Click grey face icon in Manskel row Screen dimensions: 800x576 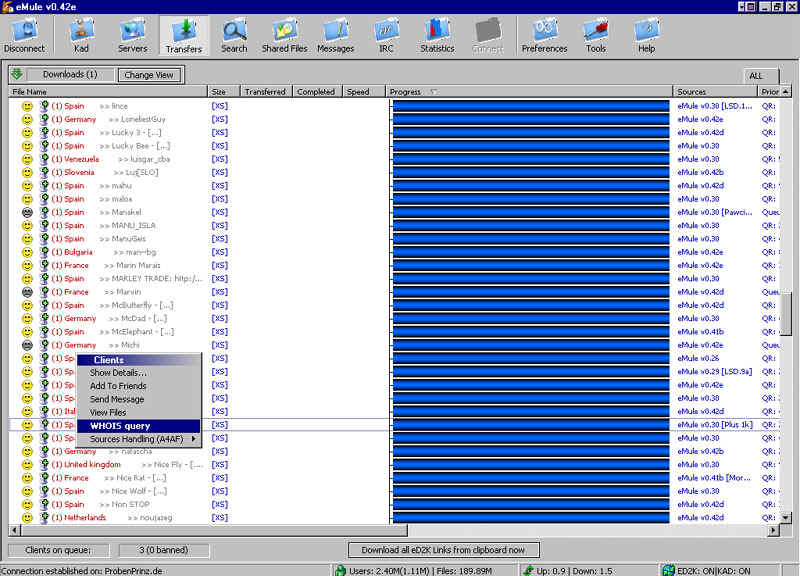point(27,212)
